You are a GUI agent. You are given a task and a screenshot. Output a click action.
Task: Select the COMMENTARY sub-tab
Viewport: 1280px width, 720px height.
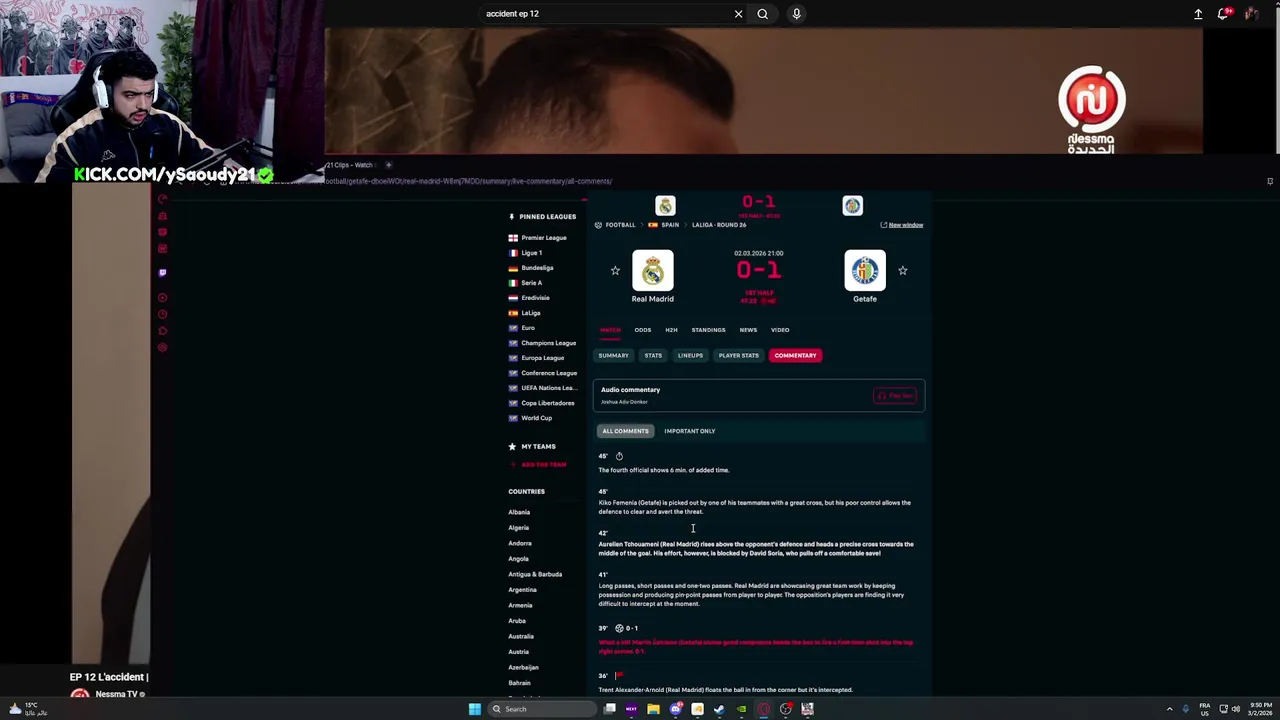[796, 355]
